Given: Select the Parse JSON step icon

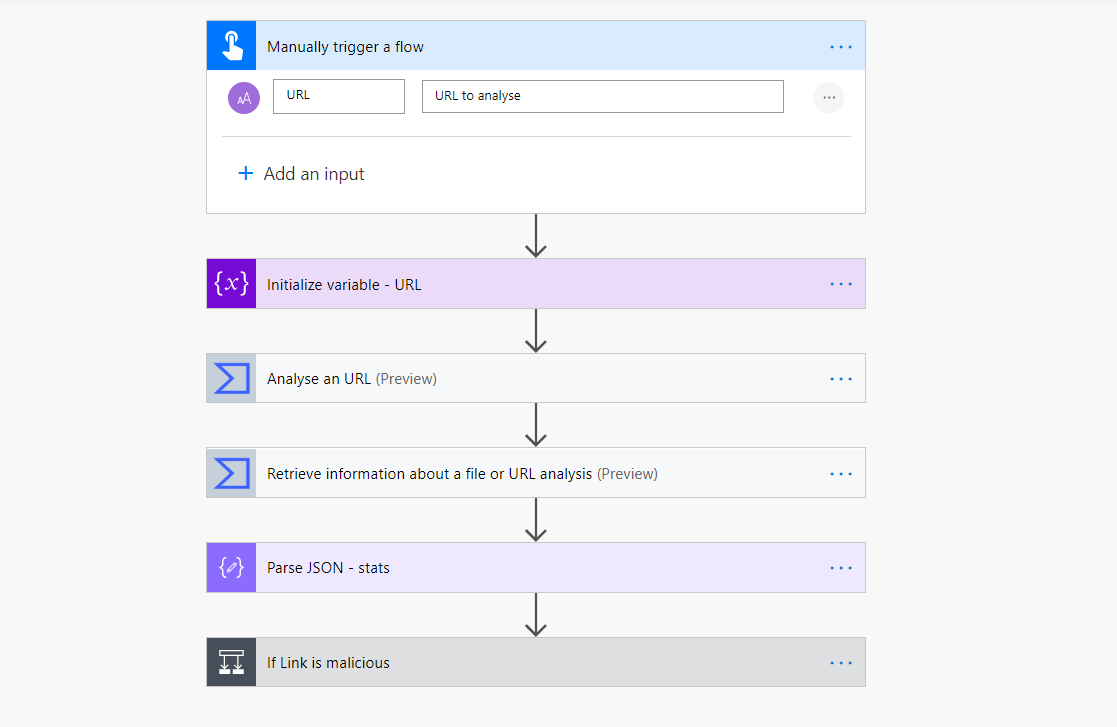Looking at the screenshot, I should point(231,567).
